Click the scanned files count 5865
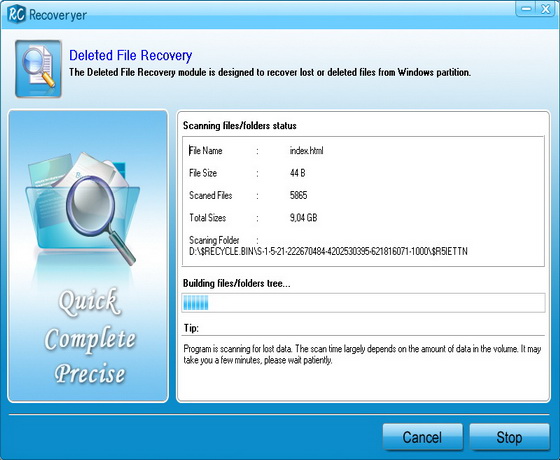The height and width of the screenshot is (460, 560). click(299, 195)
